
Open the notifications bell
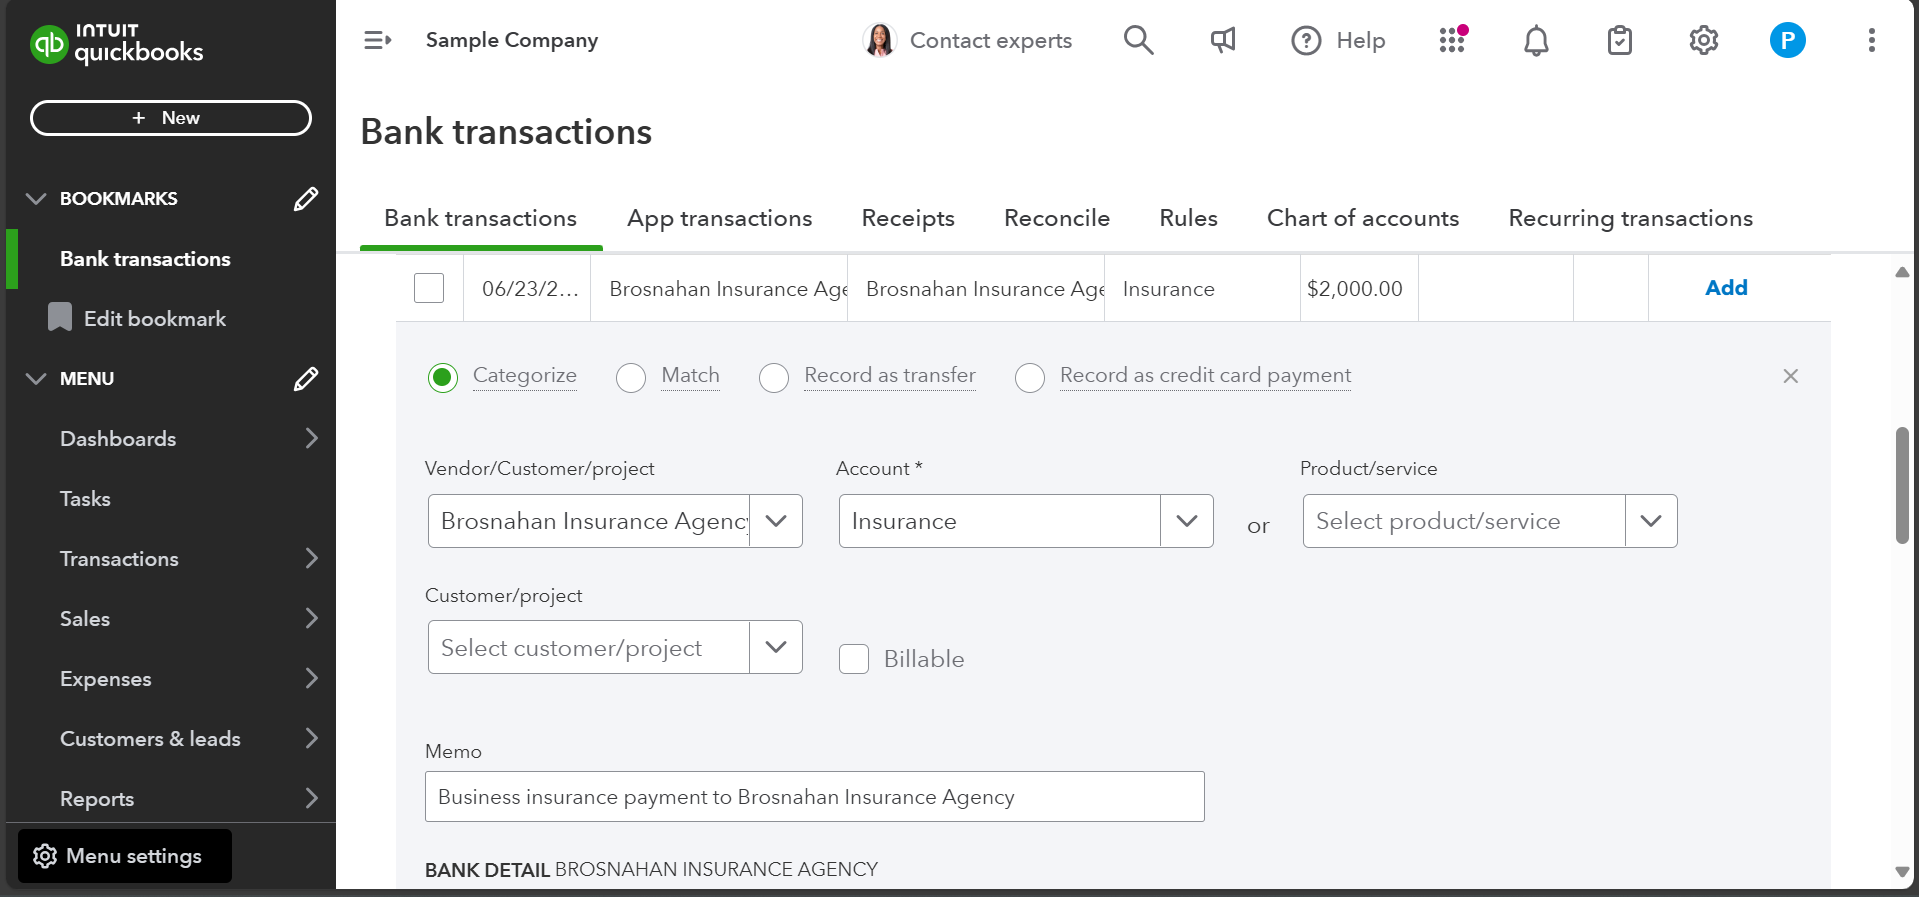1536,40
